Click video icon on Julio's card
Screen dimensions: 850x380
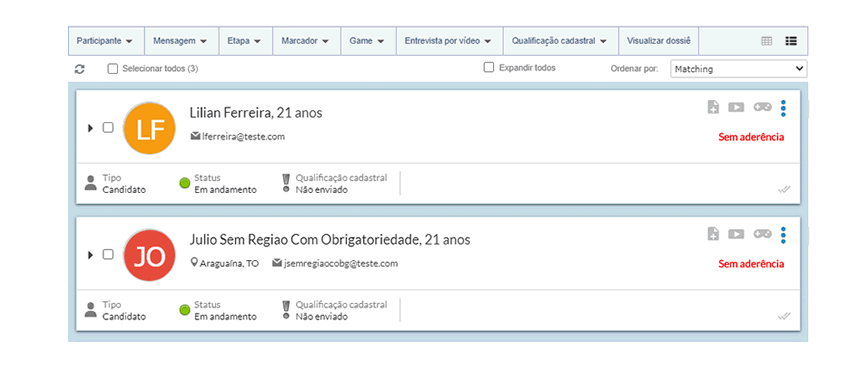pyautogui.click(x=736, y=234)
